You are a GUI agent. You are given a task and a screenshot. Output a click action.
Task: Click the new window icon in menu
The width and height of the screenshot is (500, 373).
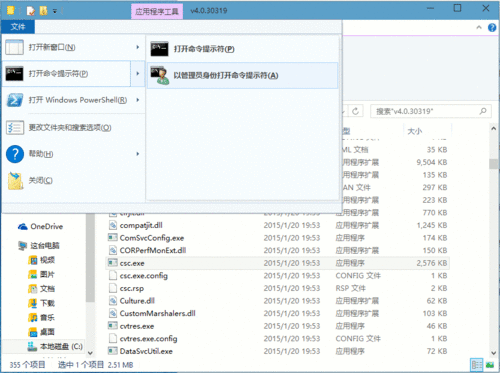tap(14, 47)
